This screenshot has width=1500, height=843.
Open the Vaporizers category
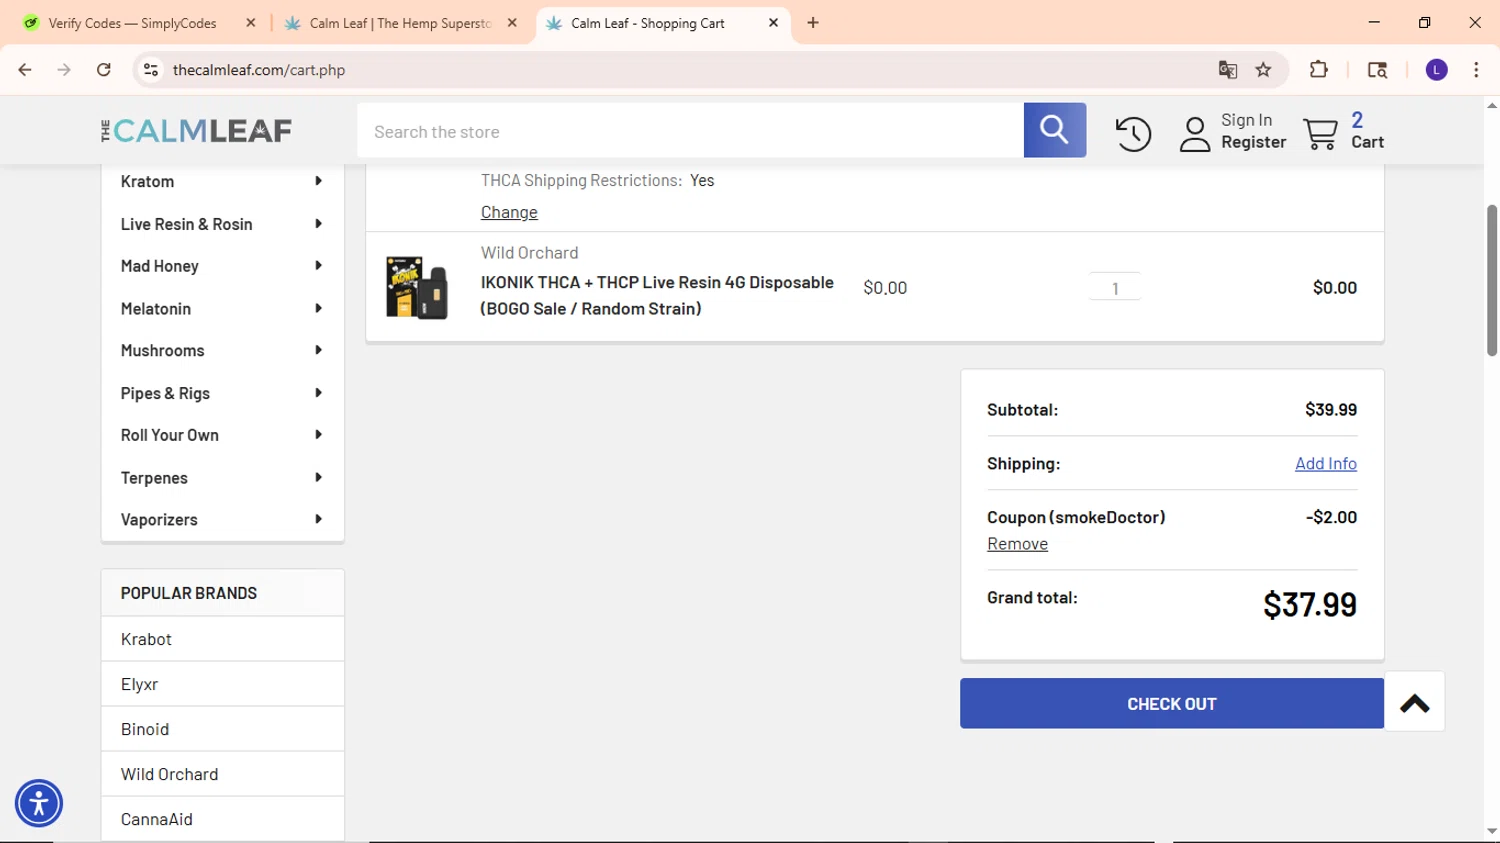click(159, 519)
